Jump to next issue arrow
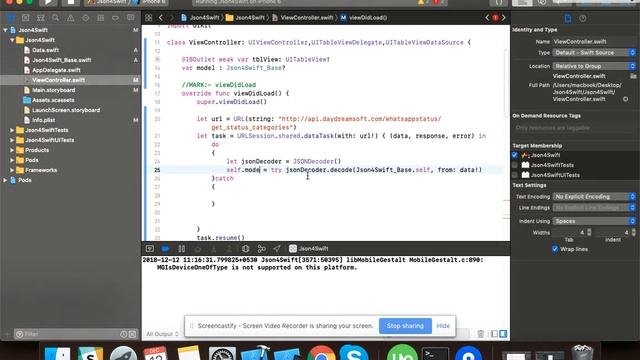640x360 pixels. (504, 18)
